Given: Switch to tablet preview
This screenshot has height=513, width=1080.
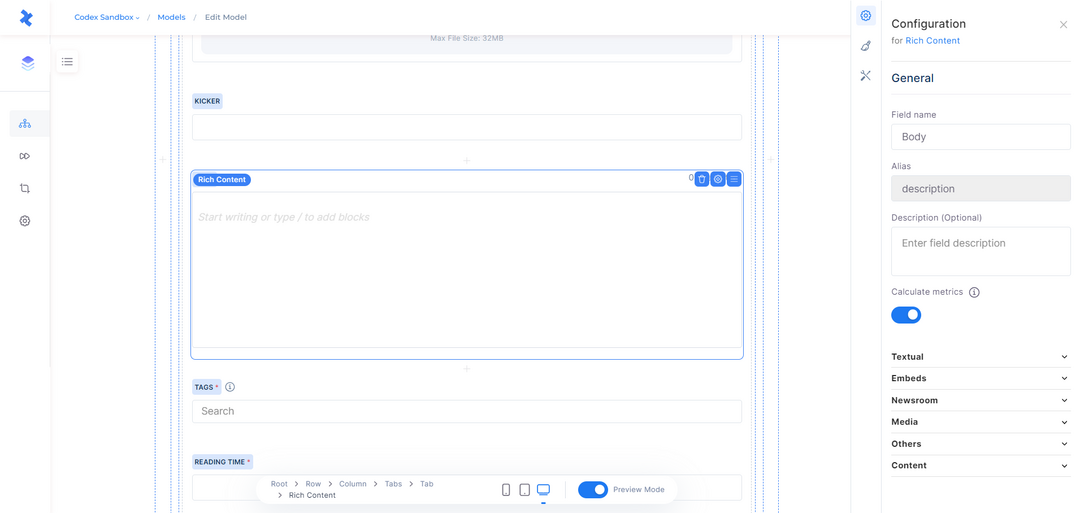Looking at the screenshot, I should pos(525,490).
